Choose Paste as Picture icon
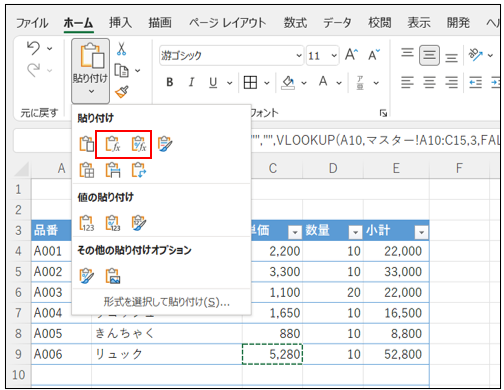Image resolution: width=504 pixels, height=390 pixels. pyautogui.click(x=113, y=276)
